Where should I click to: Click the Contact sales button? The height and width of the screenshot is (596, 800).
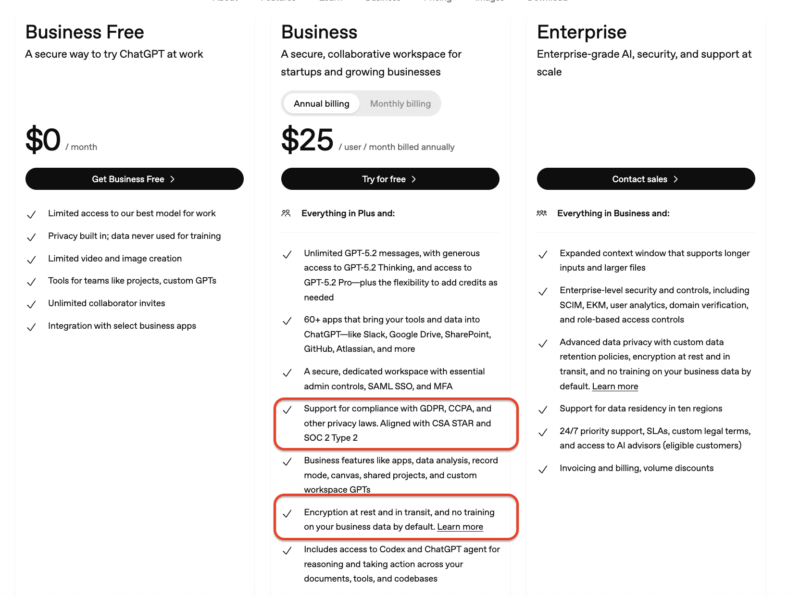click(x=645, y=179)
